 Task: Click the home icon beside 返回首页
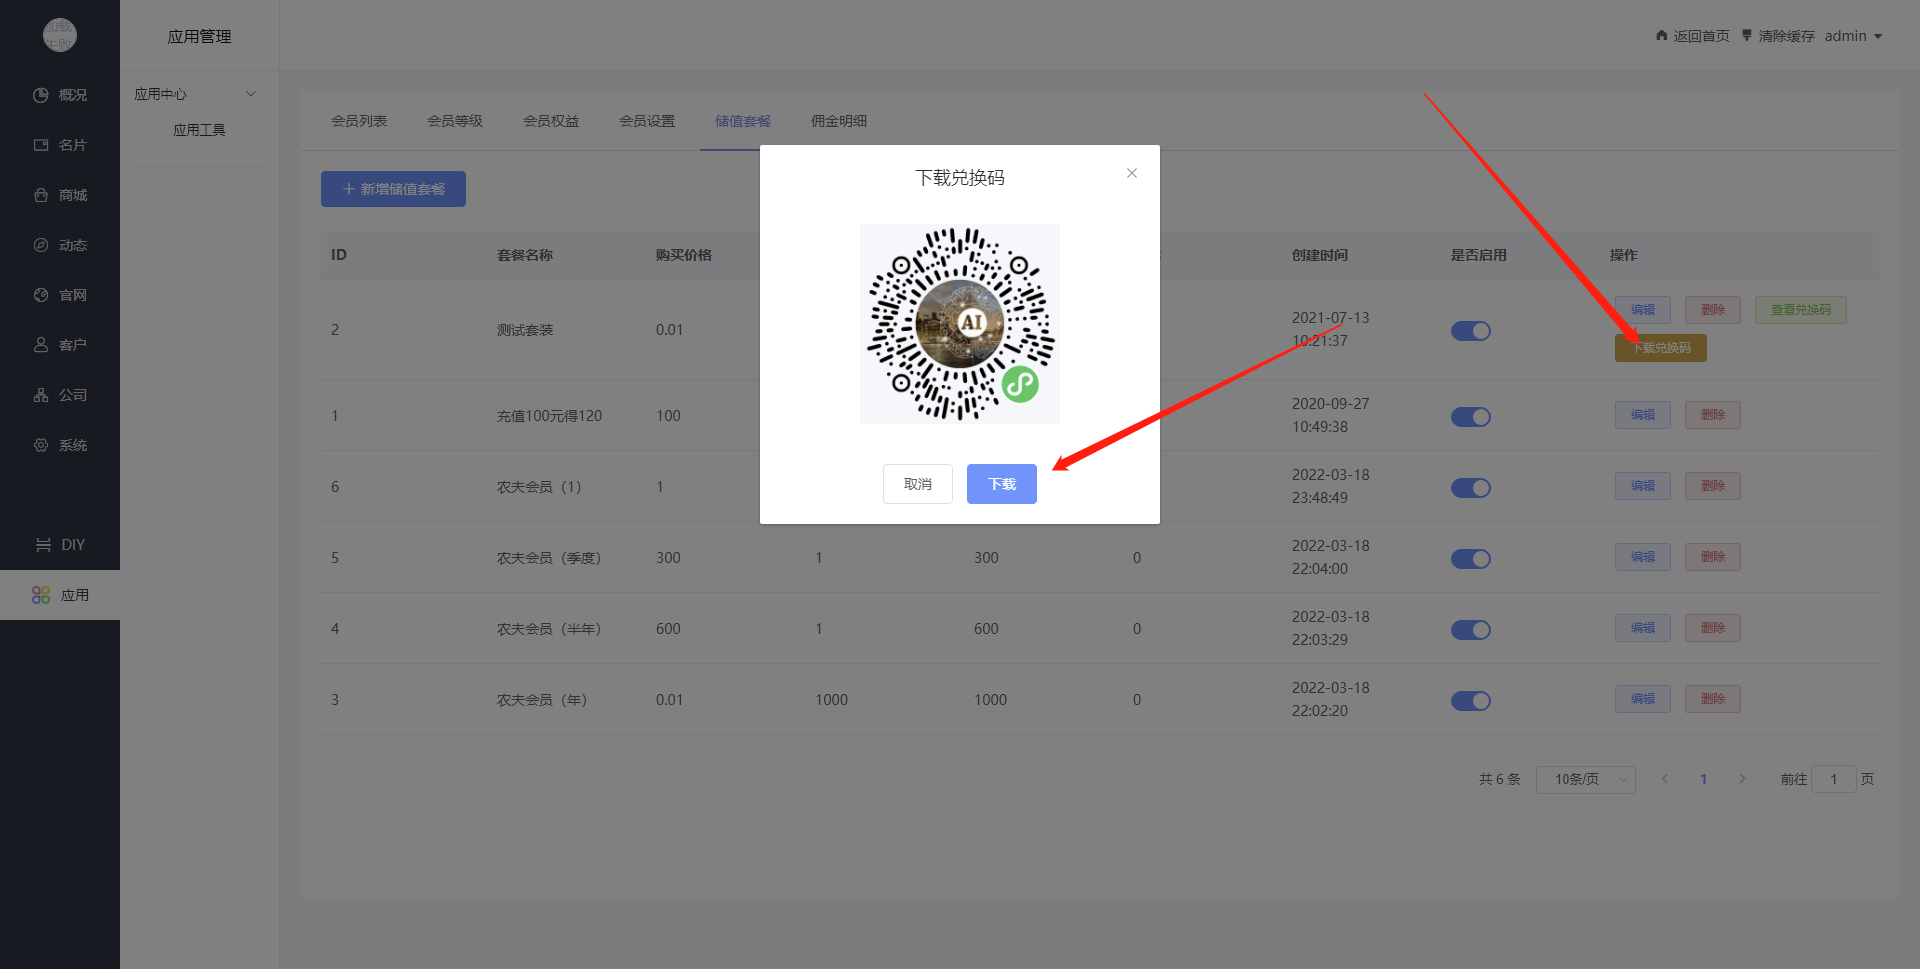point(1662,35)
